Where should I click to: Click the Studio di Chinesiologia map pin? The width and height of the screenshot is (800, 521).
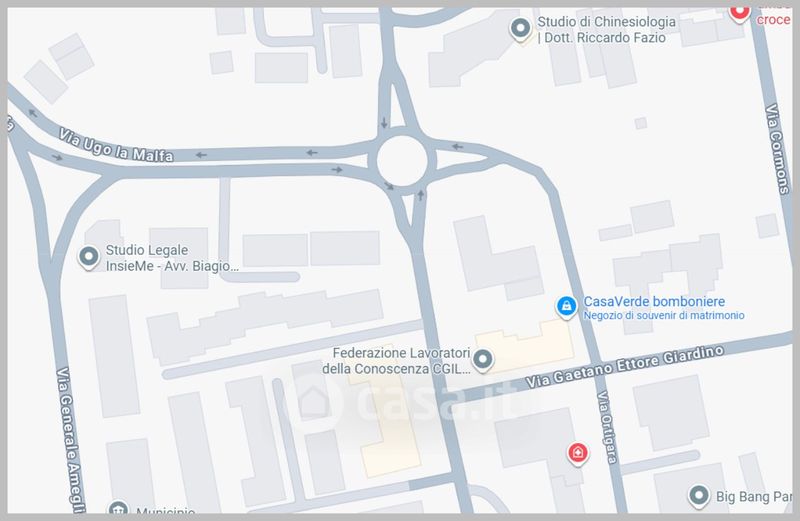point(520,29)
